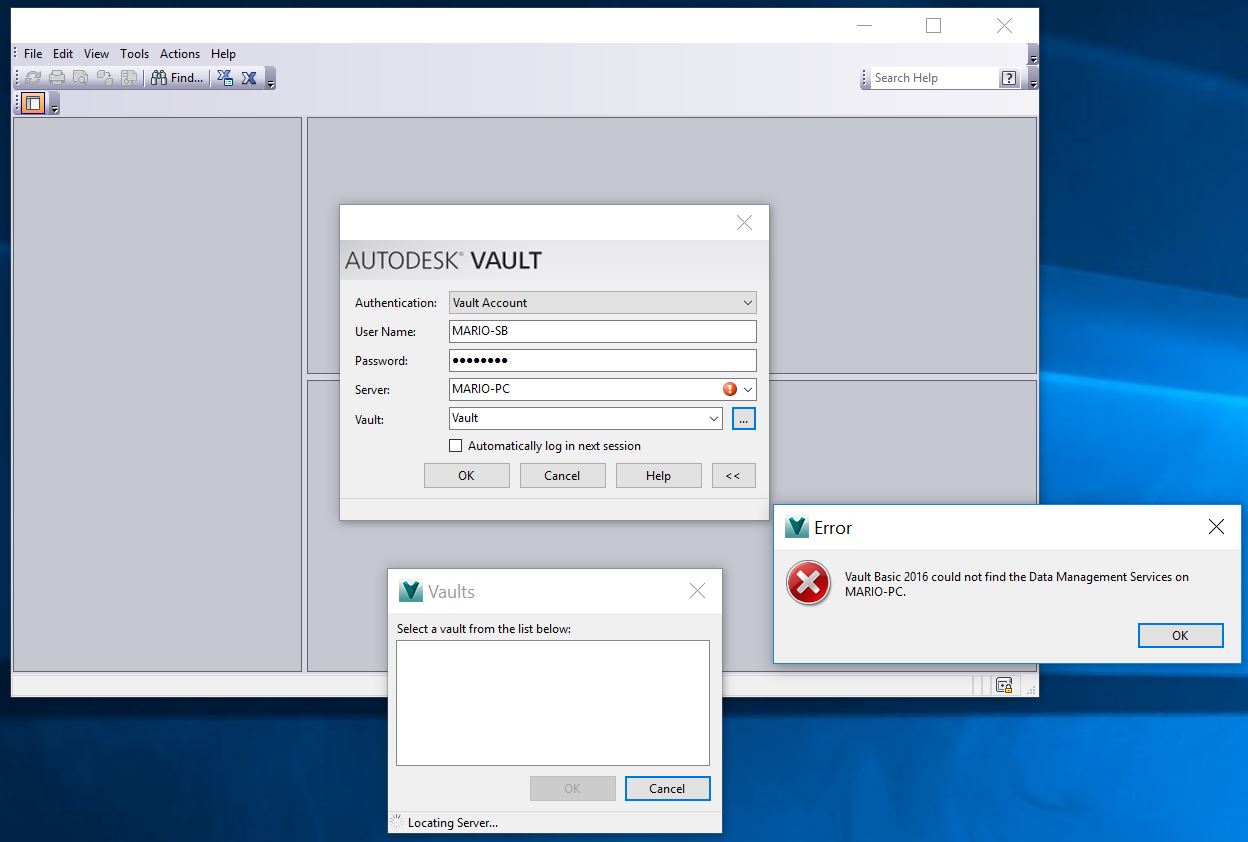Click the Find binoculars icon

(161, 77)
